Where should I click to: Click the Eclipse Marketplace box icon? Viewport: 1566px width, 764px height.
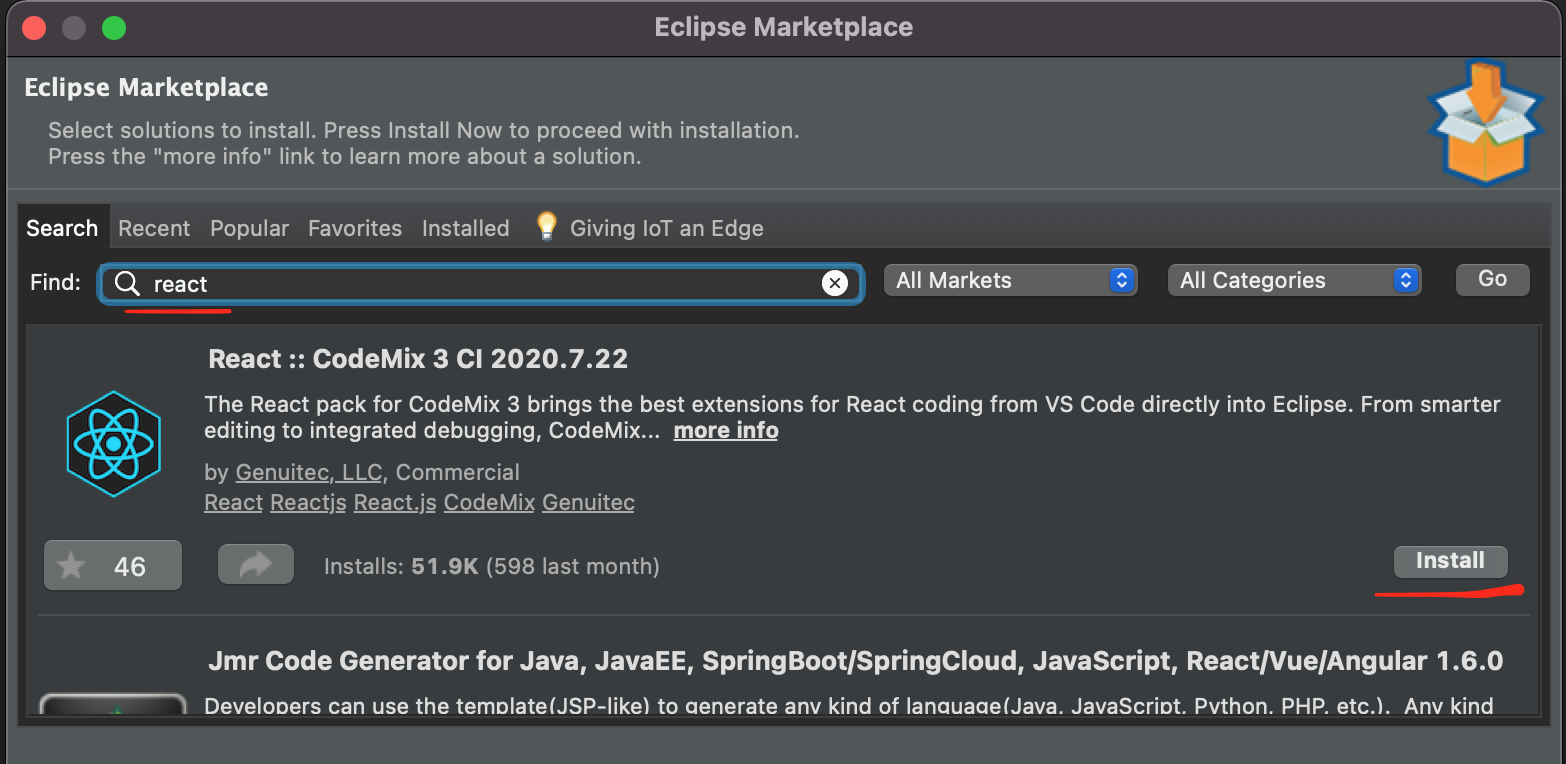tap(1485, 123)
